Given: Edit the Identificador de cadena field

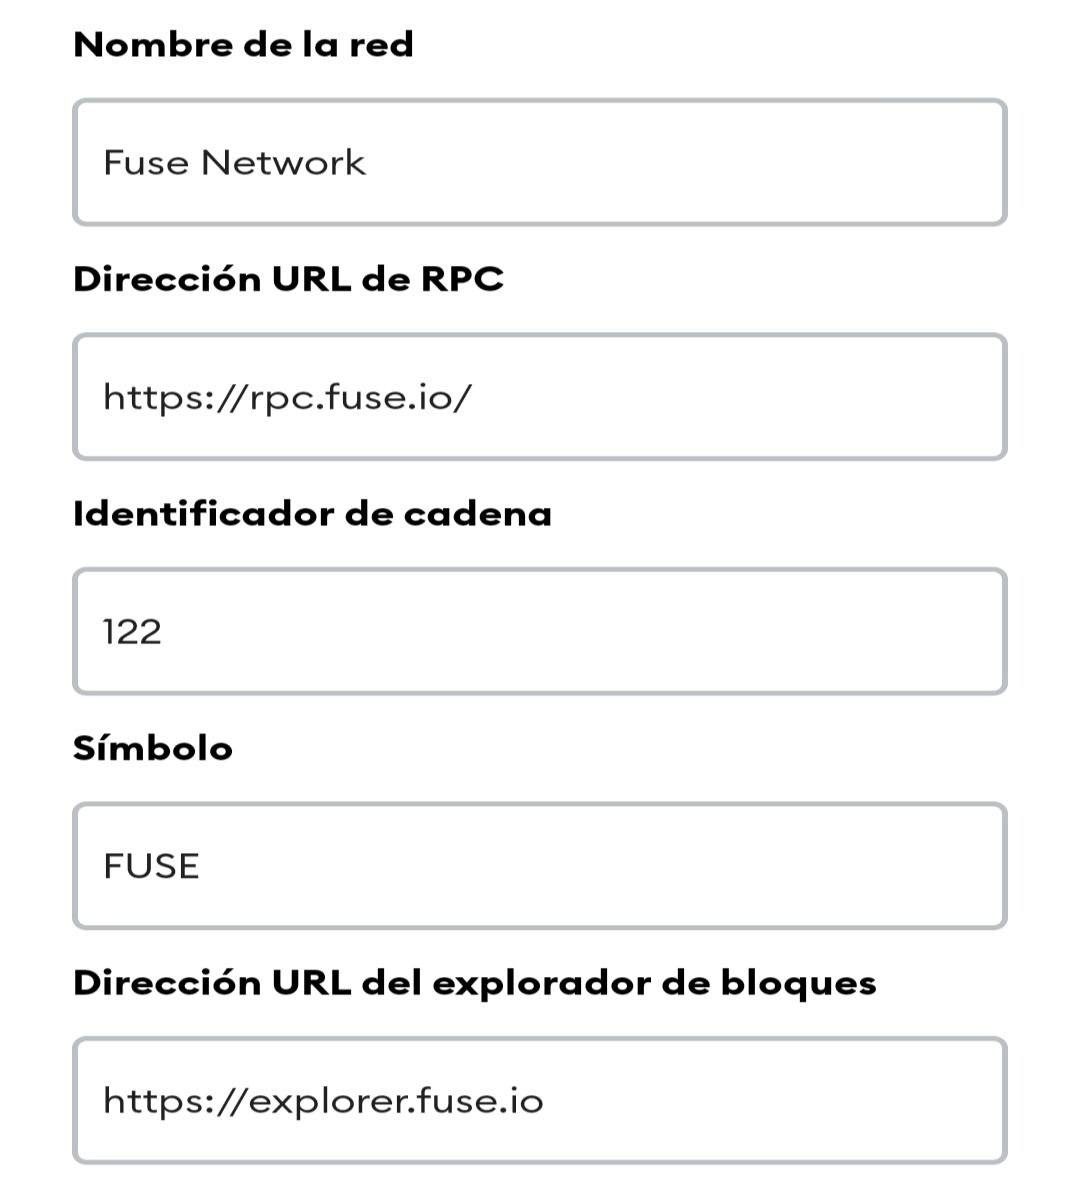Looking at the screenshot, I should point(540,631).
